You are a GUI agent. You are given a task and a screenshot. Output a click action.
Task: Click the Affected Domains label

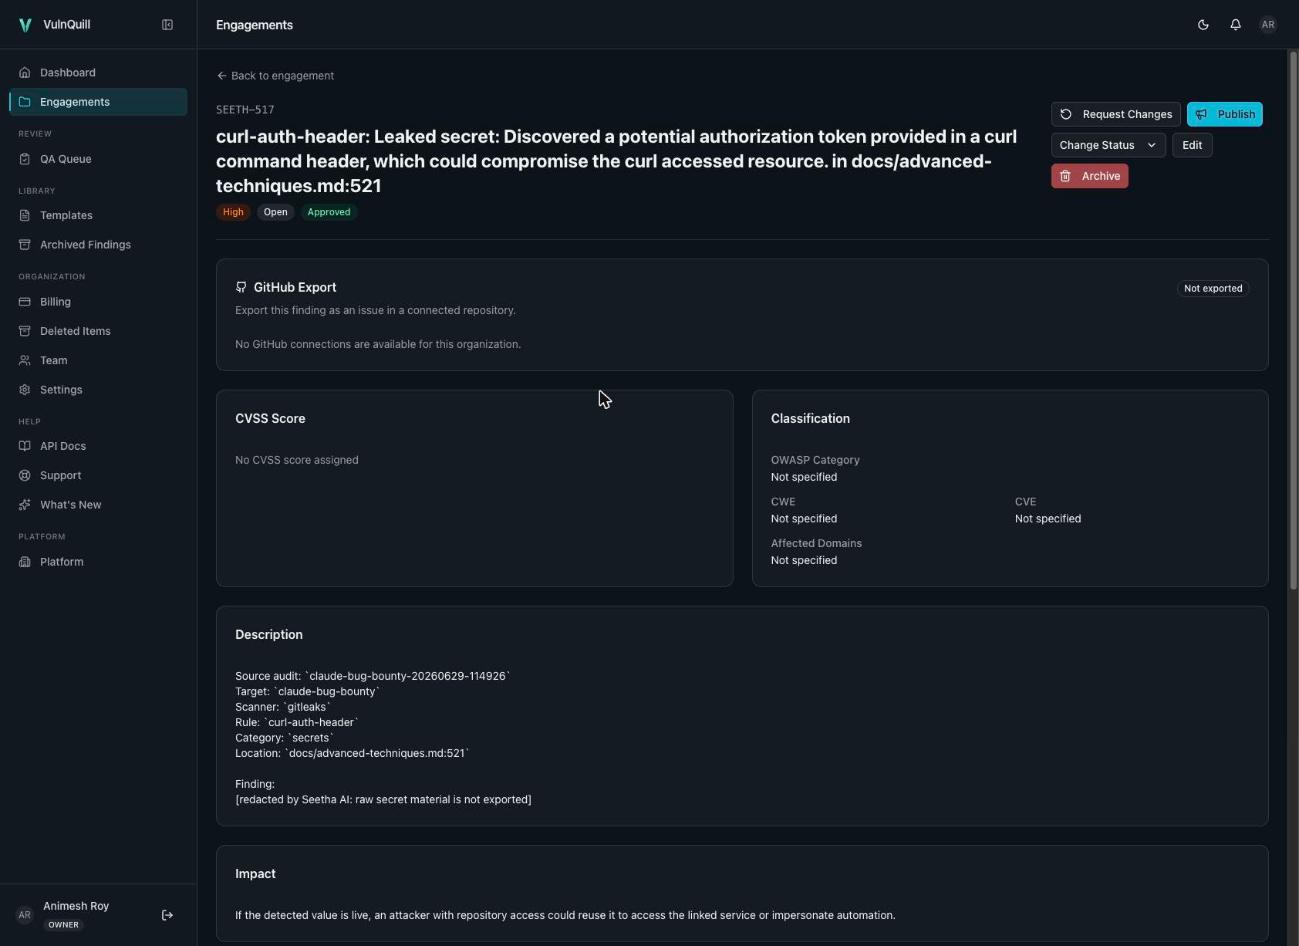pyautogui.click(x=816, y=544)
